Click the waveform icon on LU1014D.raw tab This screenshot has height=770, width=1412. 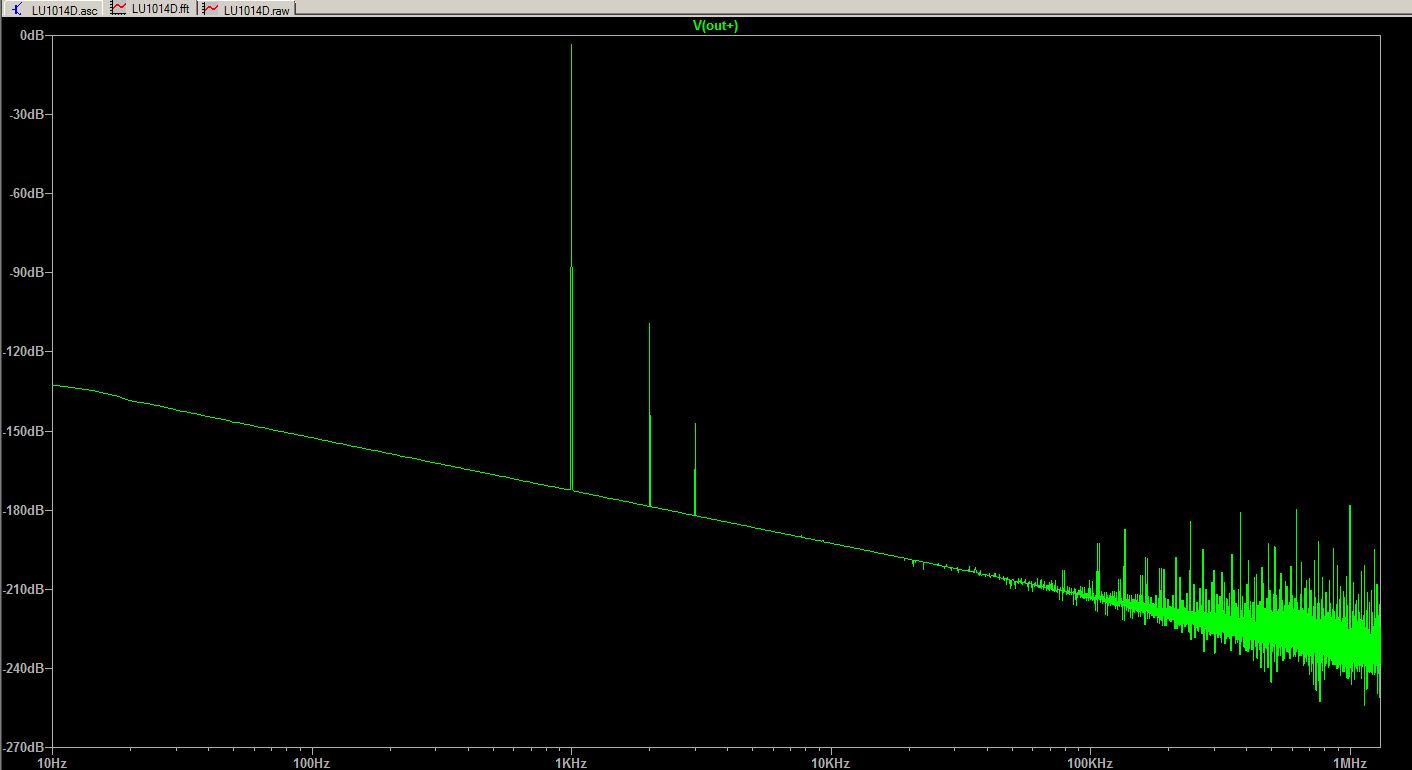[210, 8]
